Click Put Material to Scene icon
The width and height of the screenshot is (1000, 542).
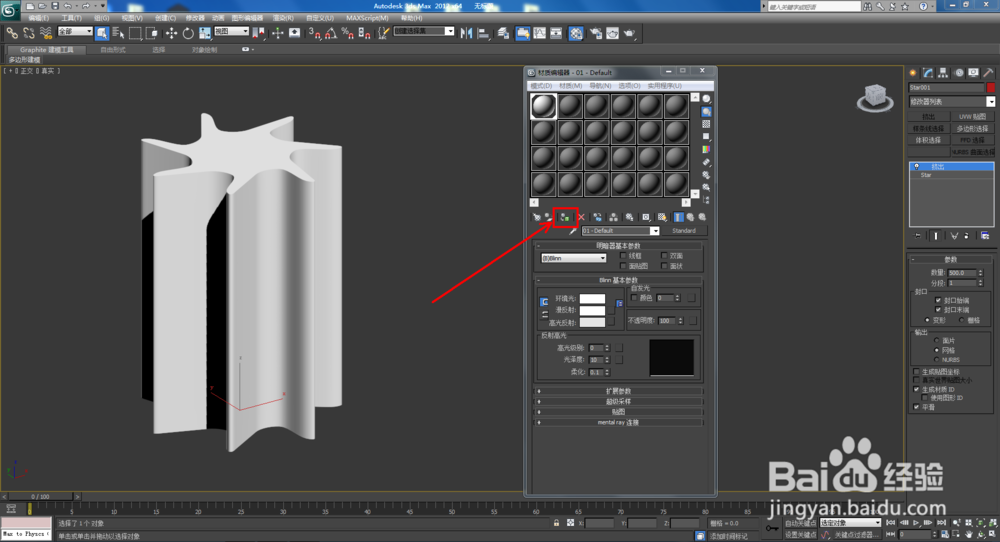click(549, 217)
